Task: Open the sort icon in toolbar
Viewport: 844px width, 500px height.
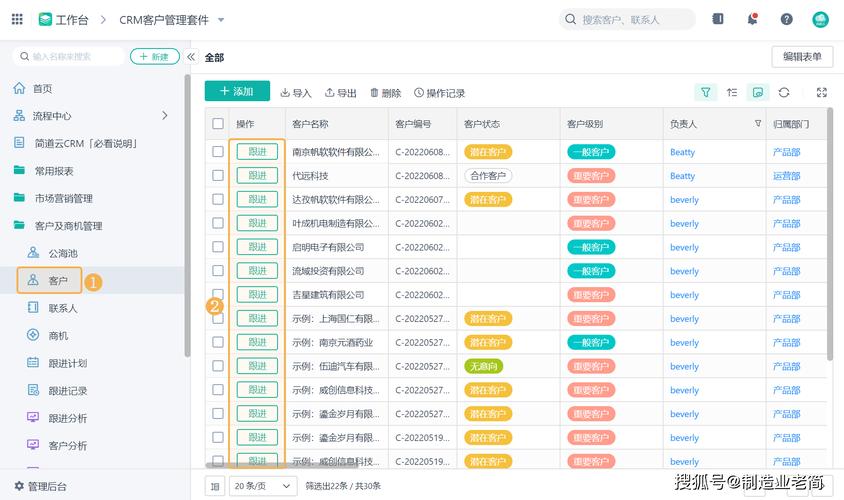Action: [x=732, y=93]
